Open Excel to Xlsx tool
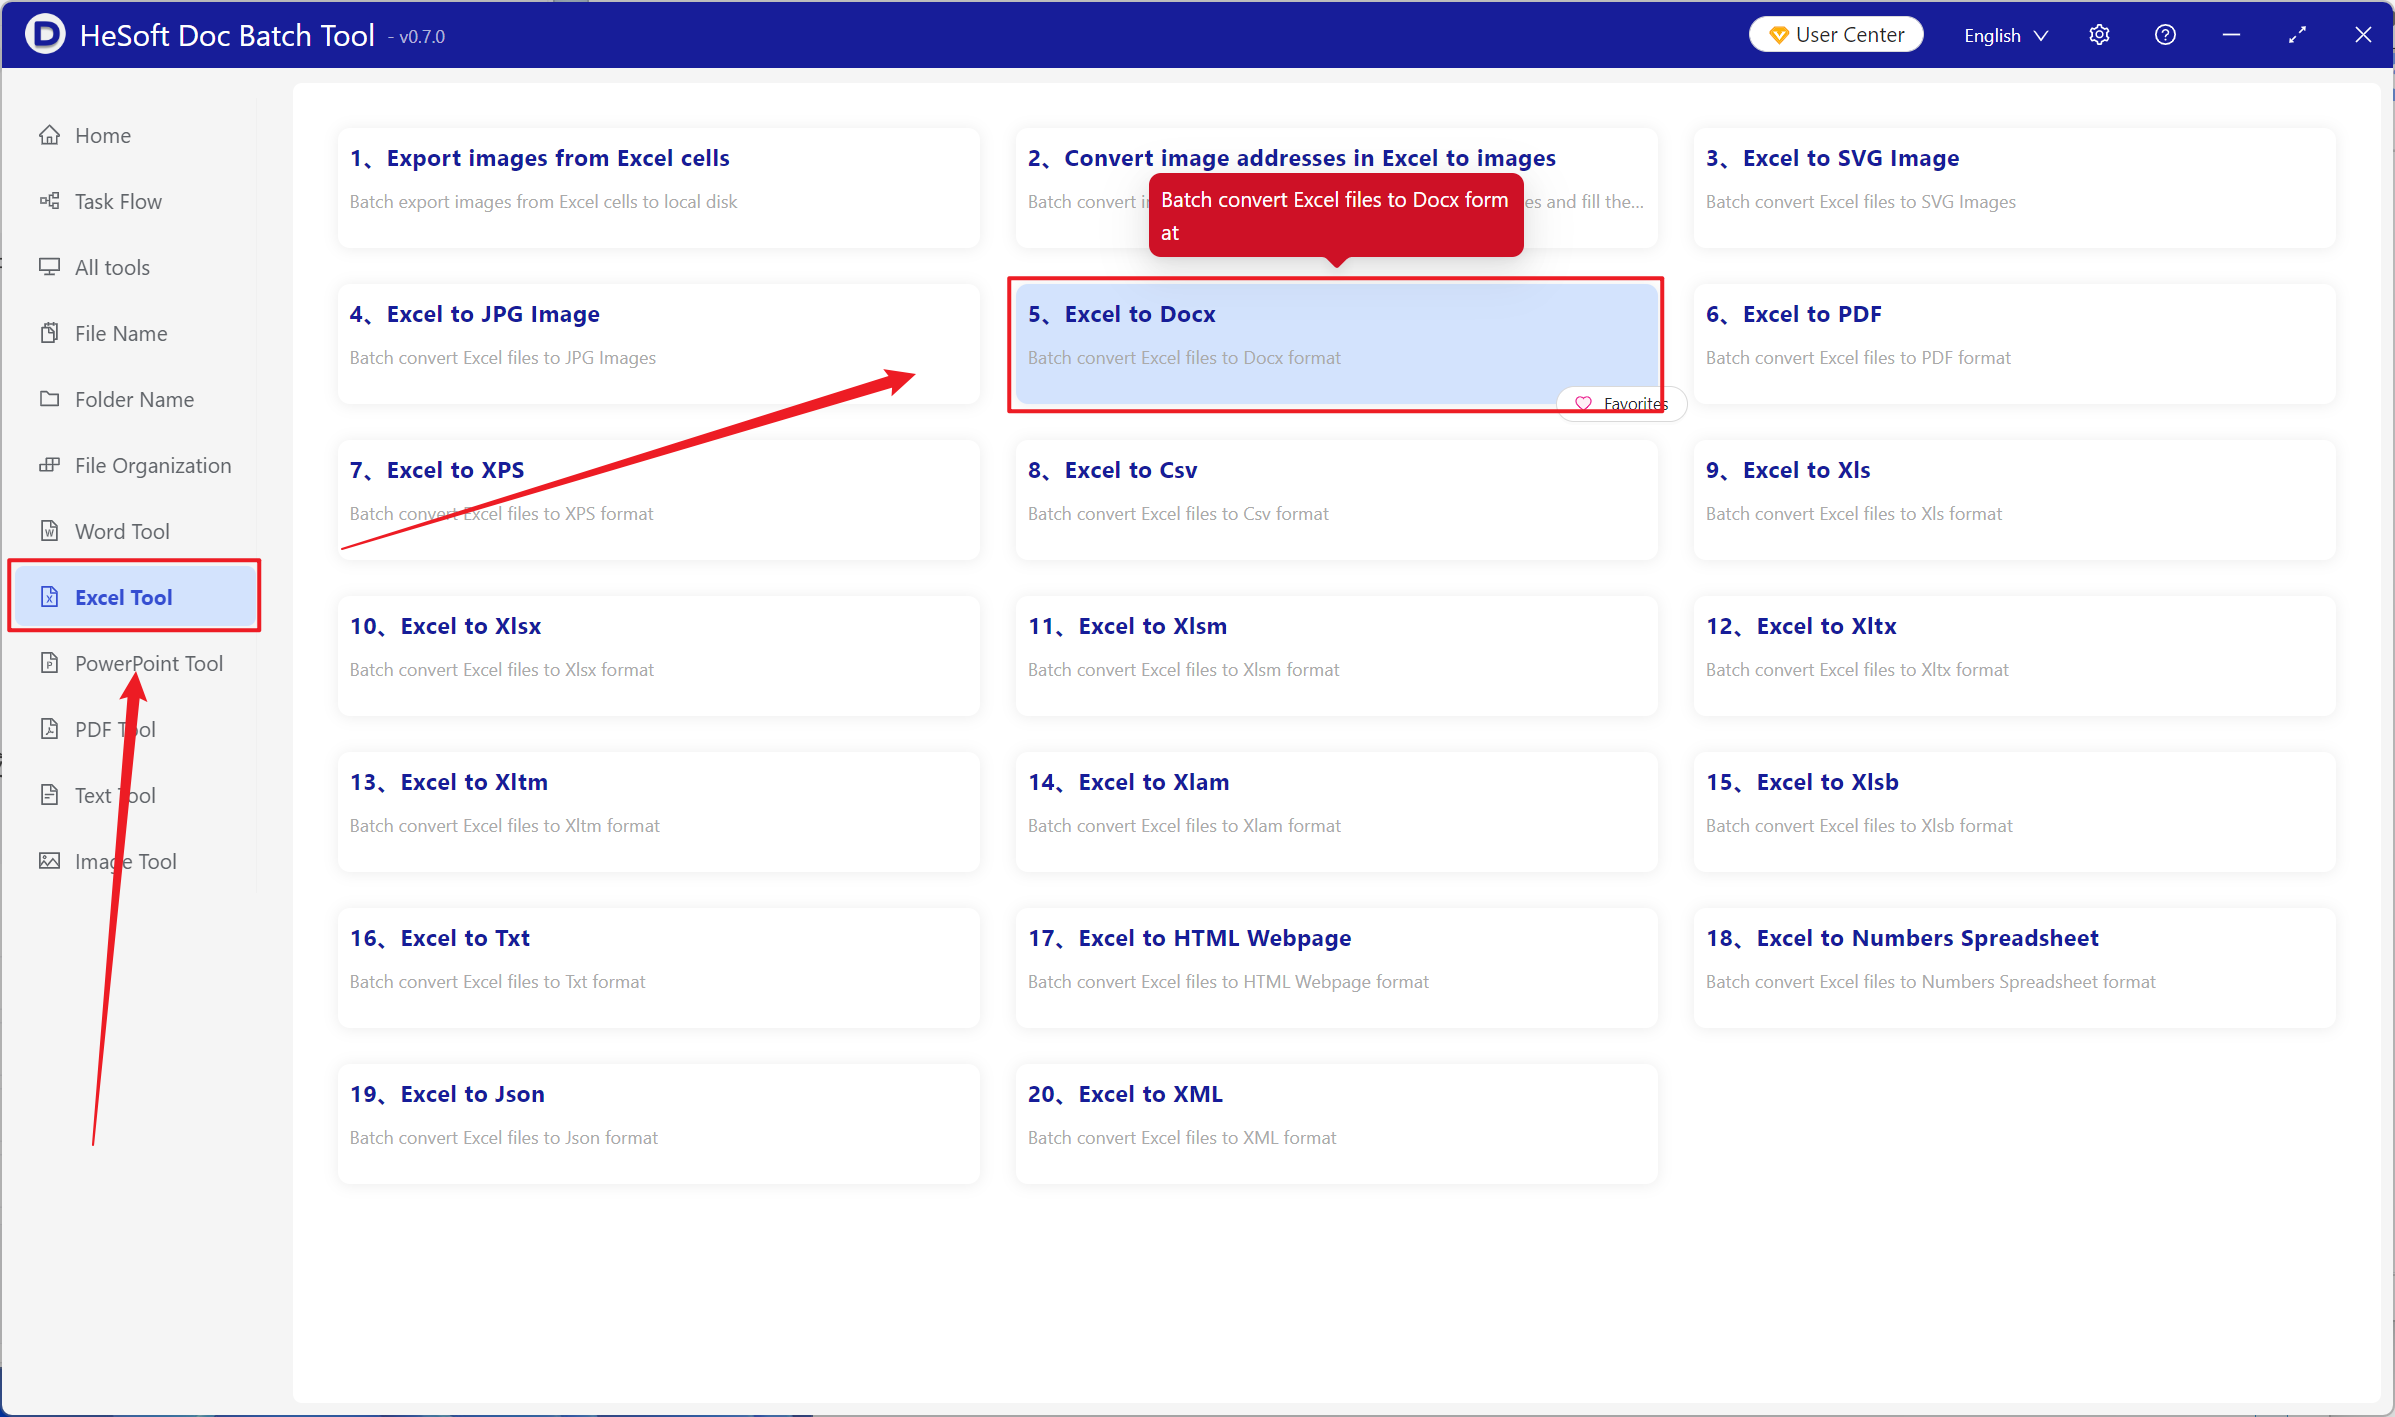Screen dimensions: 2395x1417 point(658,656)
